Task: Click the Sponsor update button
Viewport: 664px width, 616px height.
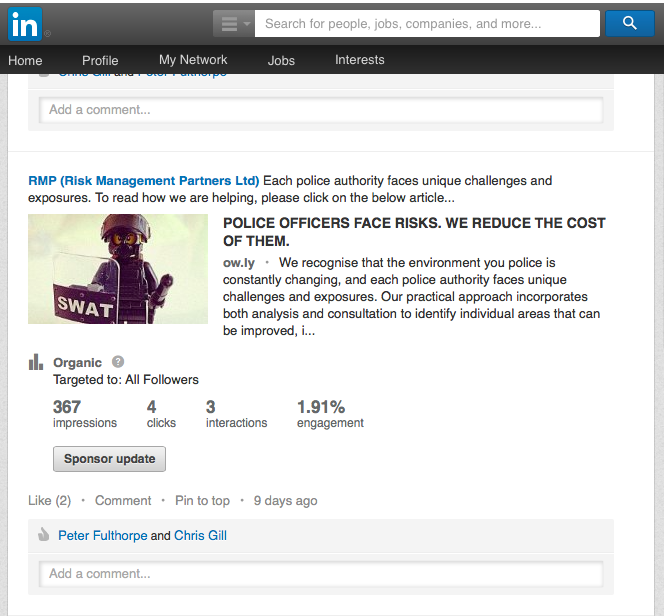Action: click(109, 459)
